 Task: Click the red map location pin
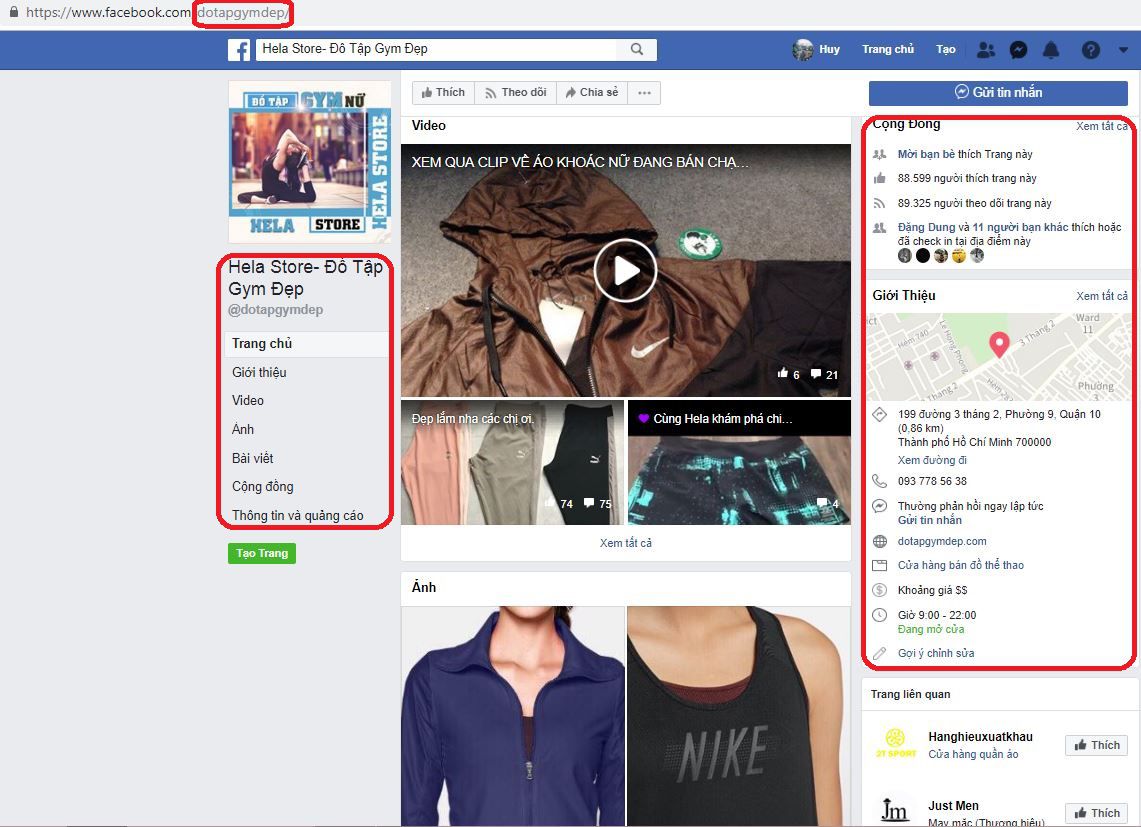999,344
